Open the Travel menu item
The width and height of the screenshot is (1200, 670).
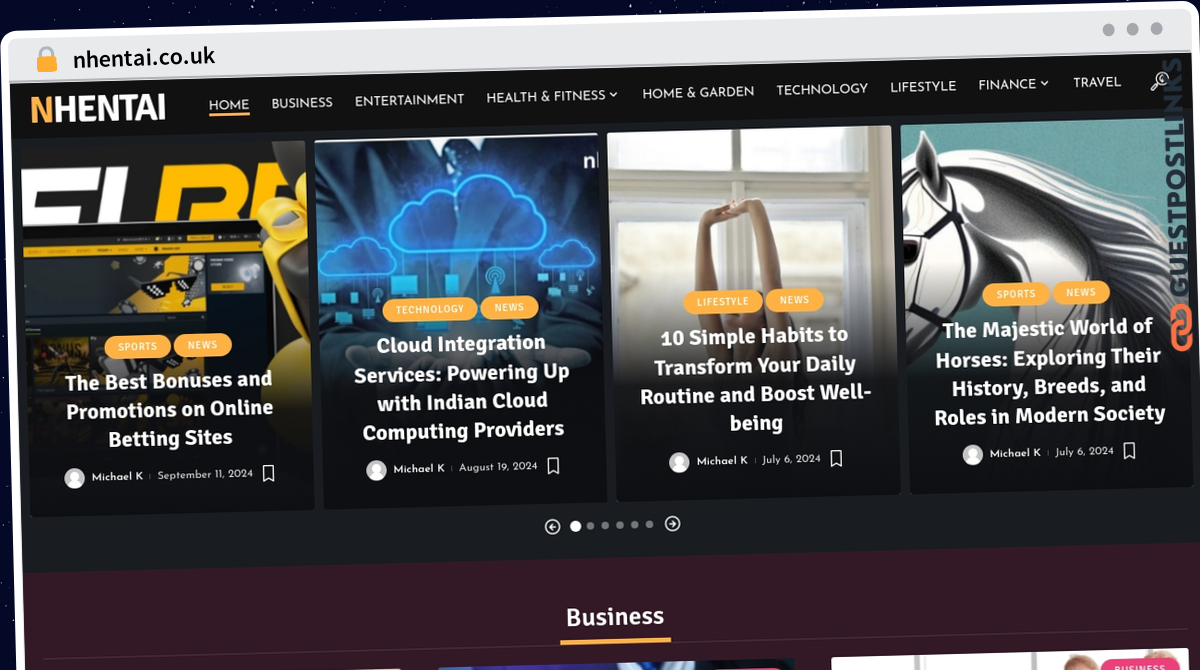tap(1097, 82)
